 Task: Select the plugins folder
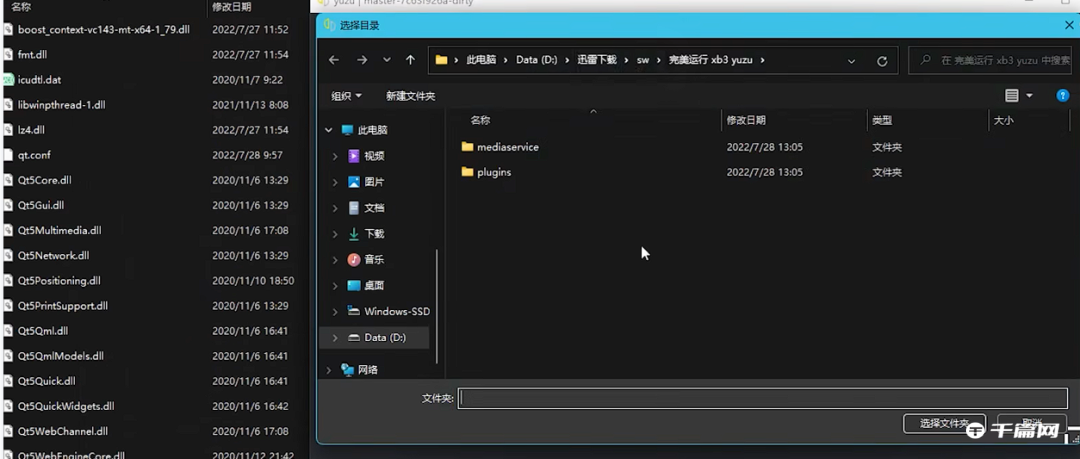[486, 172]
